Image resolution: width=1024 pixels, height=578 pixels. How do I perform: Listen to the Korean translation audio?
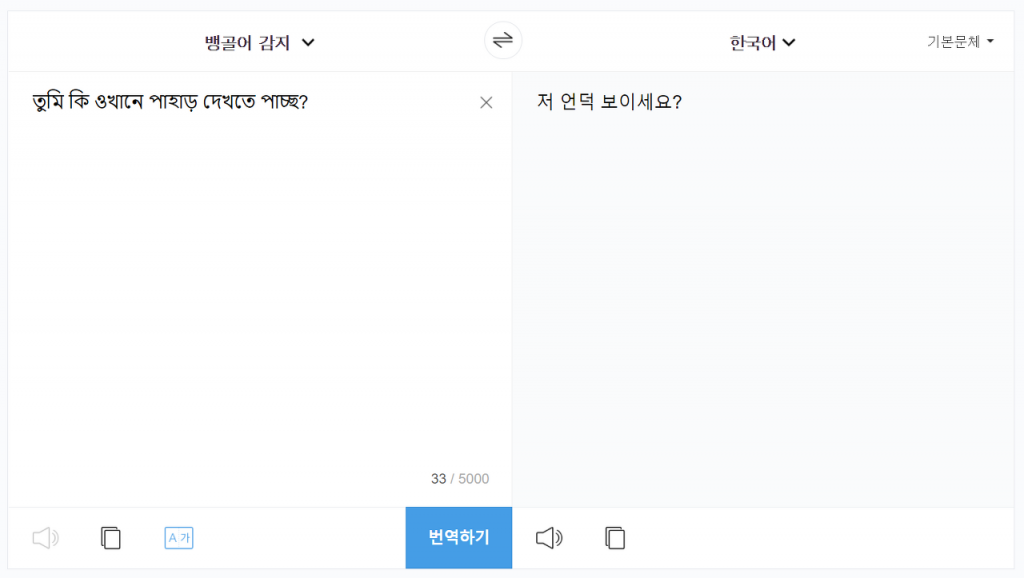coord(549,538)
